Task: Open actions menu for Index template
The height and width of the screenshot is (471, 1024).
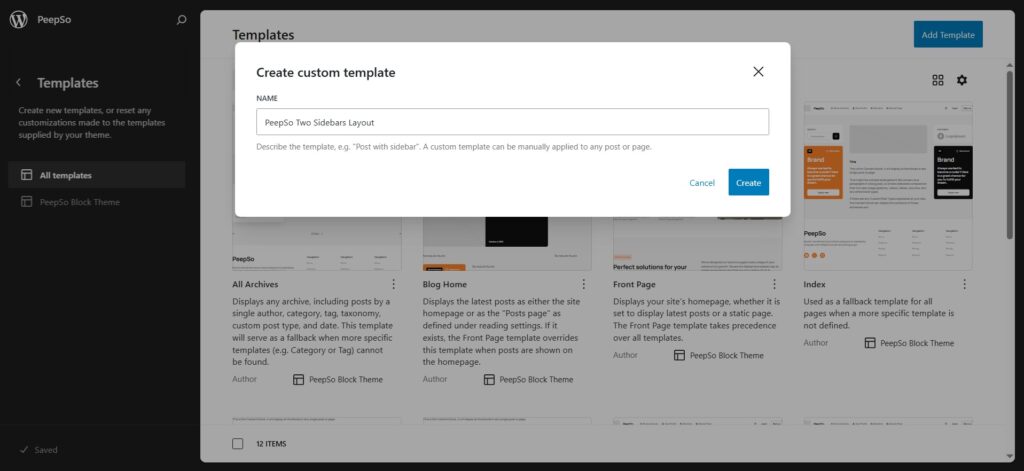Action: pos(965,284)
